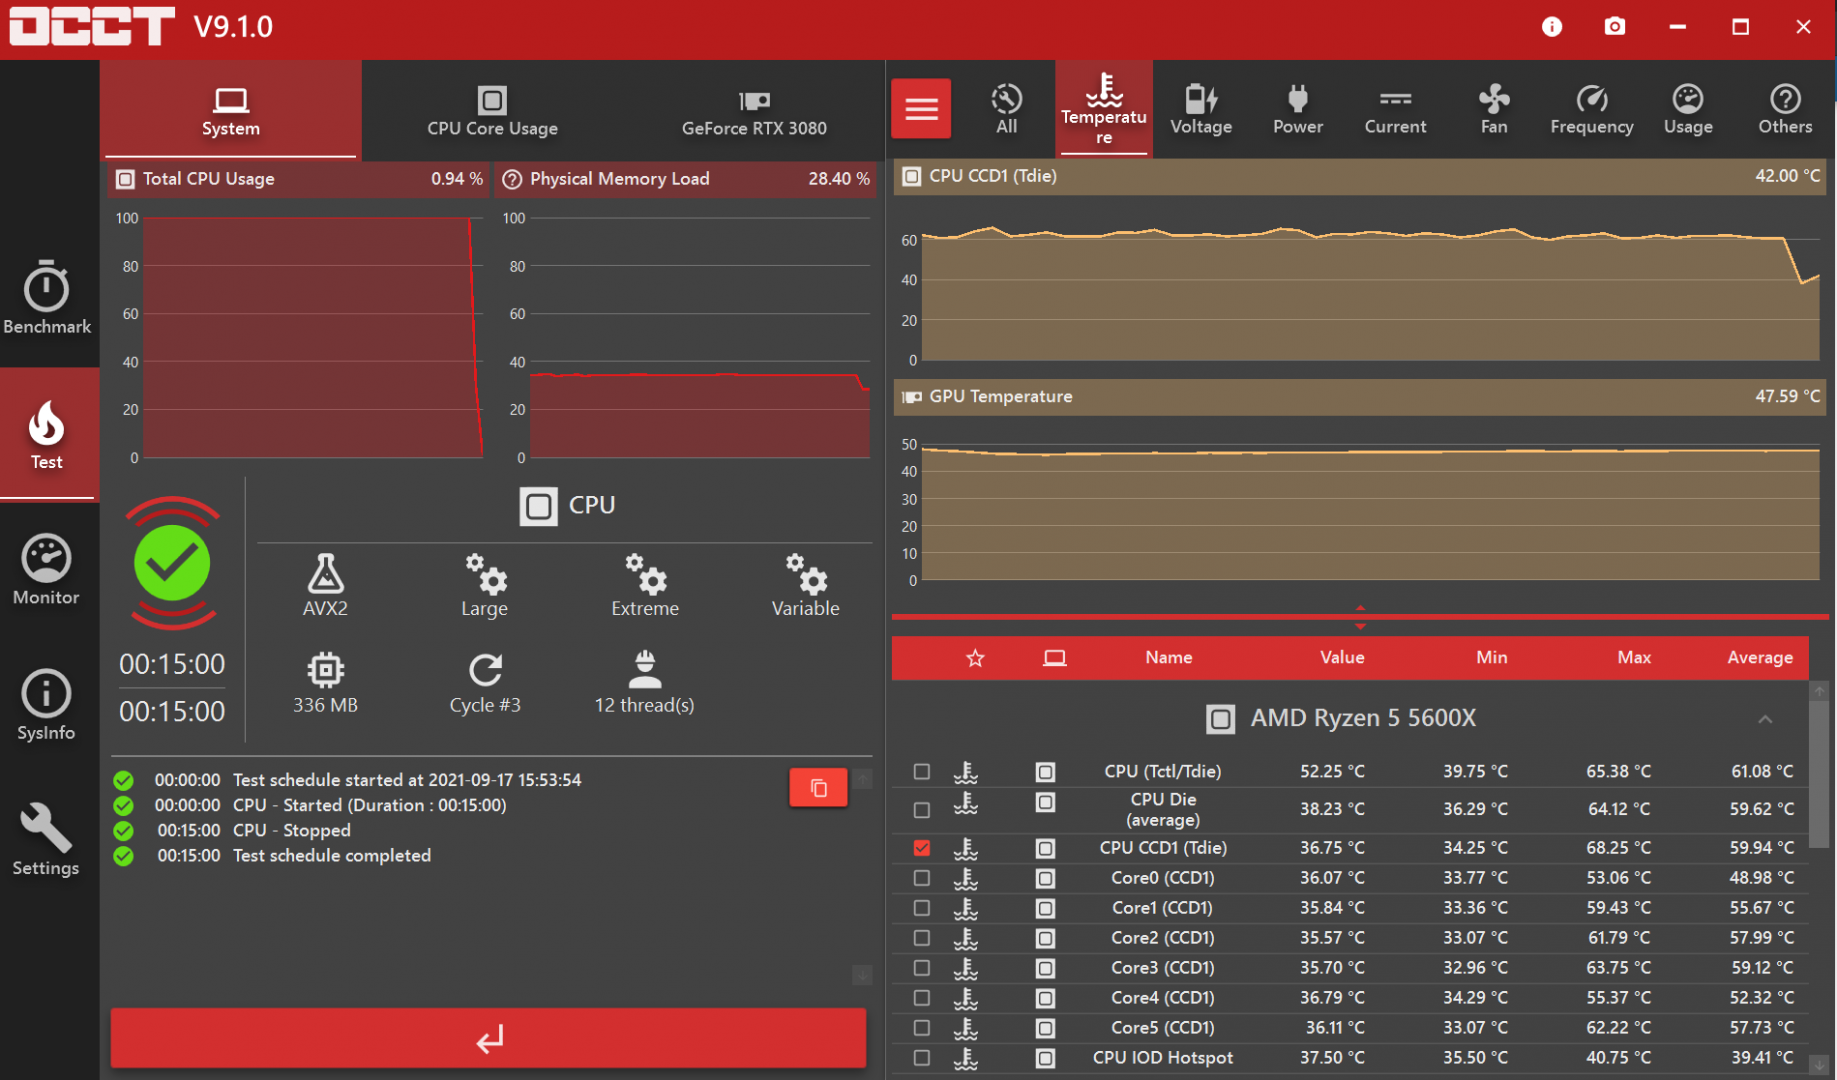Select the Power sensor tab
1837x1080 pixels.
1298,109
